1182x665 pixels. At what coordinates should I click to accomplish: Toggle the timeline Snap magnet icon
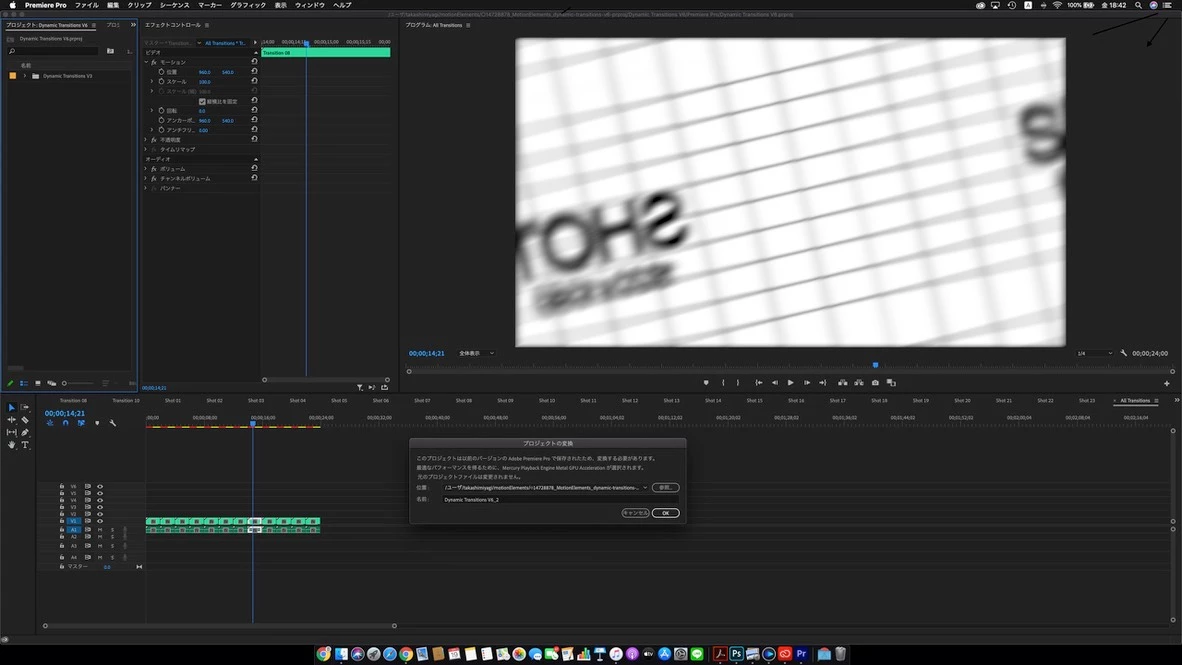(66, 423)
